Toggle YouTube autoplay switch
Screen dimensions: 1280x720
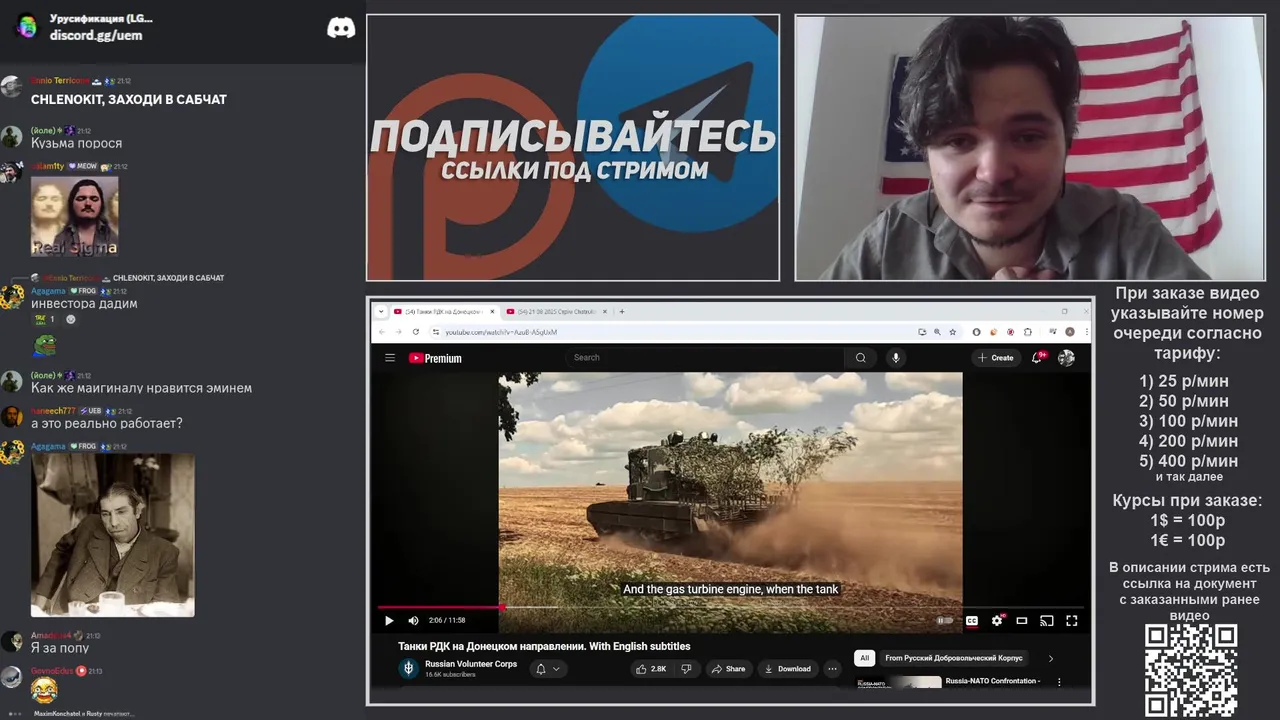click(945, 621)
